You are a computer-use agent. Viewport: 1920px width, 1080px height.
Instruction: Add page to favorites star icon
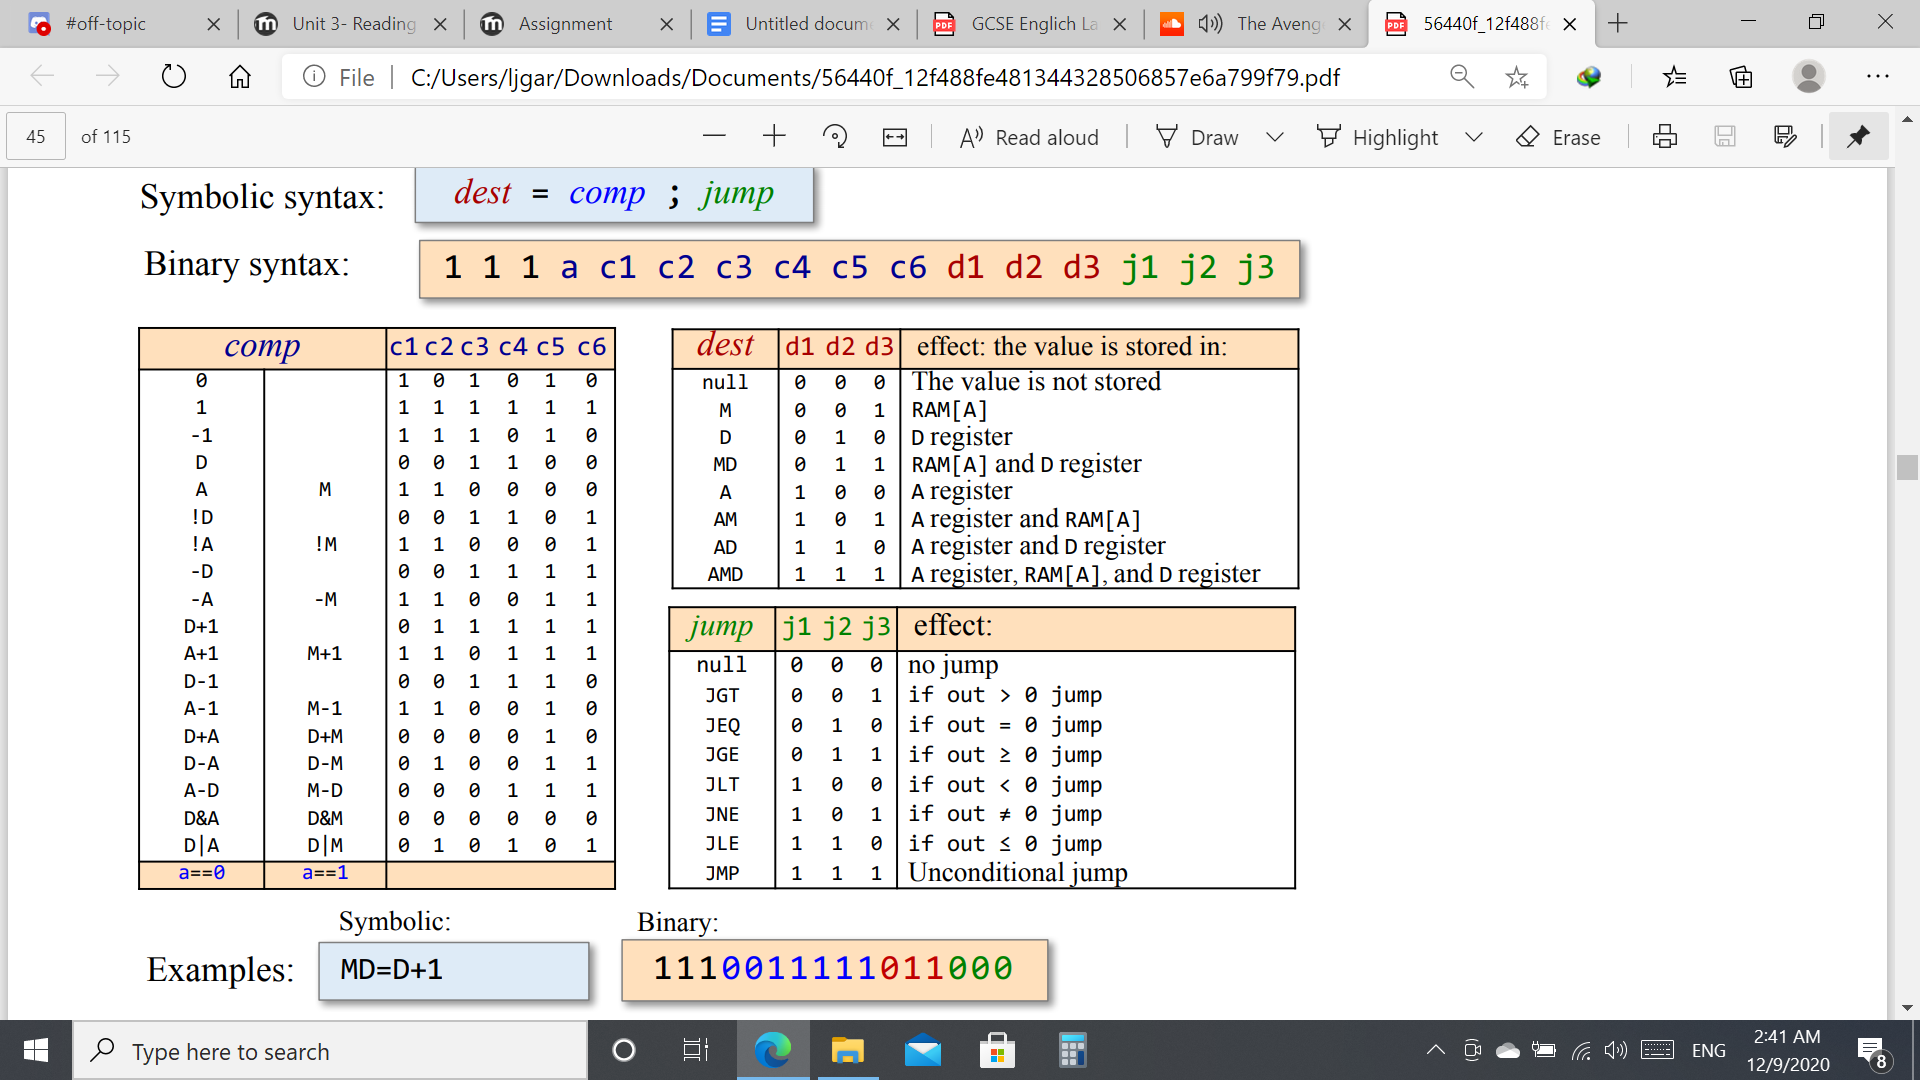(1517, 77)
